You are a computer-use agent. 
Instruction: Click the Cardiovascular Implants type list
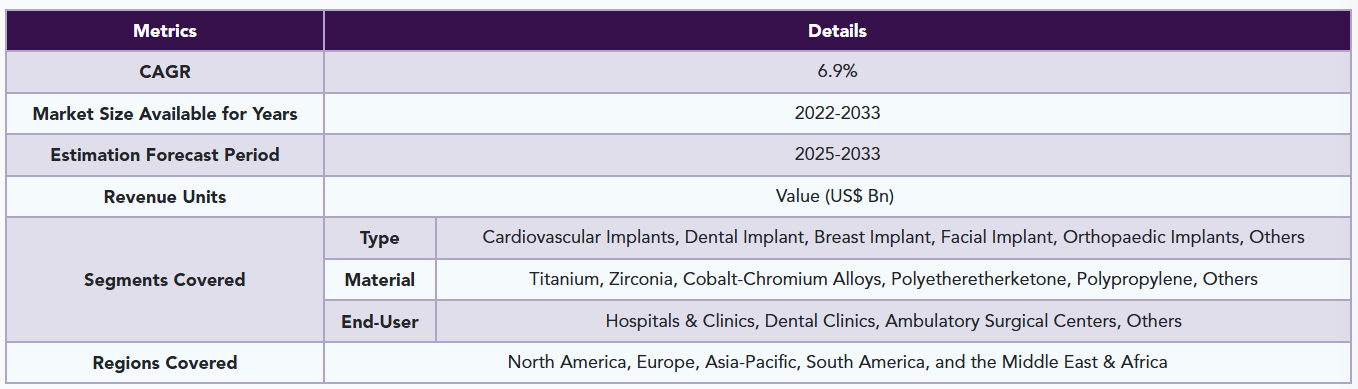pyautogui.click(x=893, y=238)
